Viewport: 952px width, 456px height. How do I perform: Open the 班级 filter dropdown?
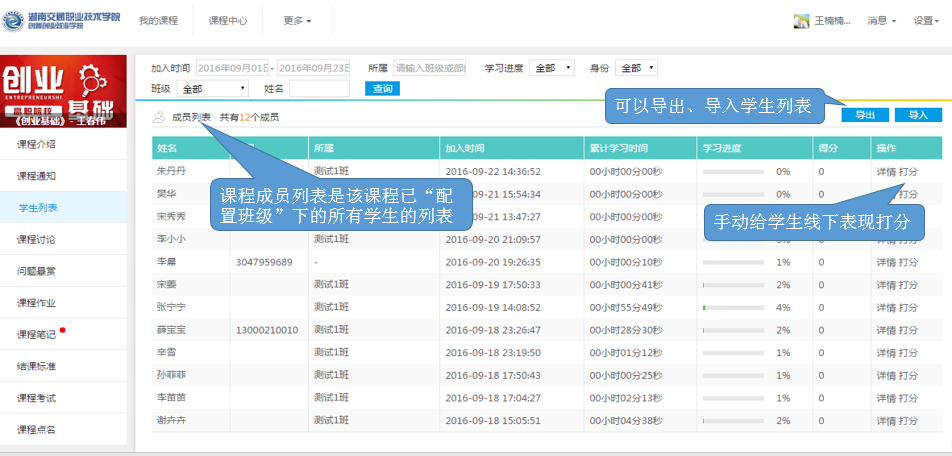(x=213, y=89)
